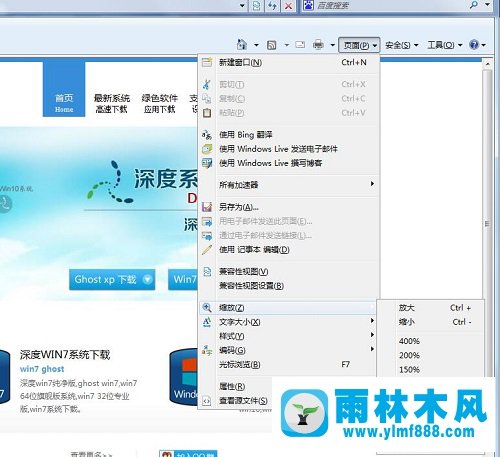Image resolution: width=500 pixels, height=457 pixels.
Task: Open the 工具(O) Tools menu
Action: coord(445,45)
